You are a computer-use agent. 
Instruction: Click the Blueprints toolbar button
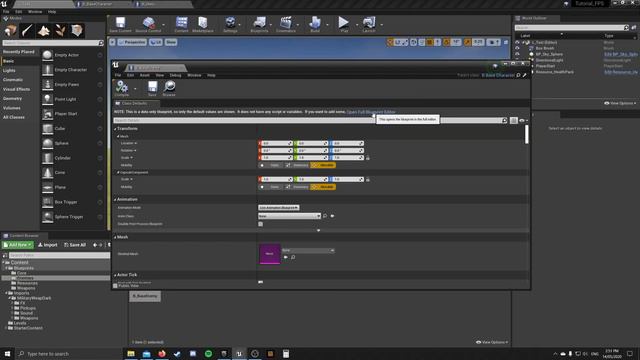click(x=259, y=24)
